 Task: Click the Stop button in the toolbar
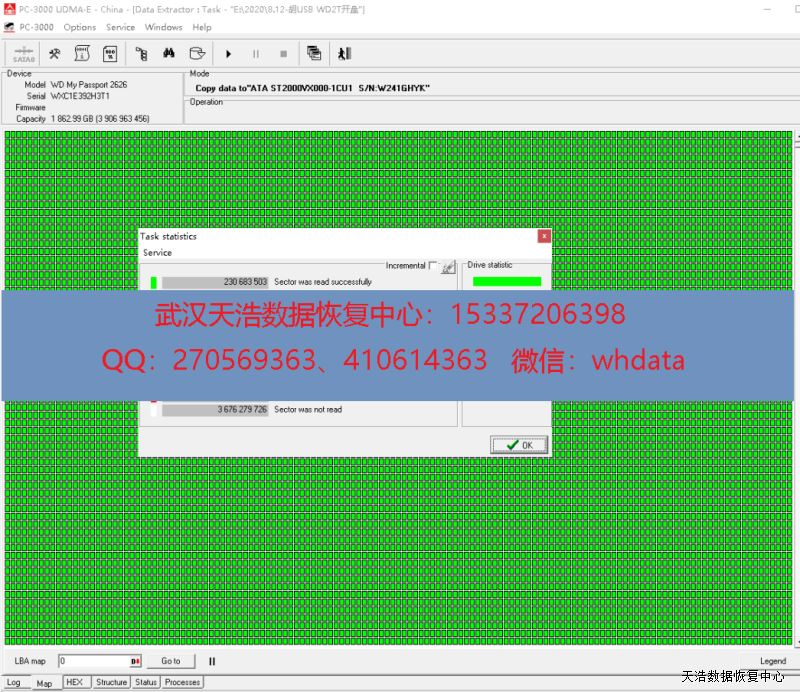[283, 54]
